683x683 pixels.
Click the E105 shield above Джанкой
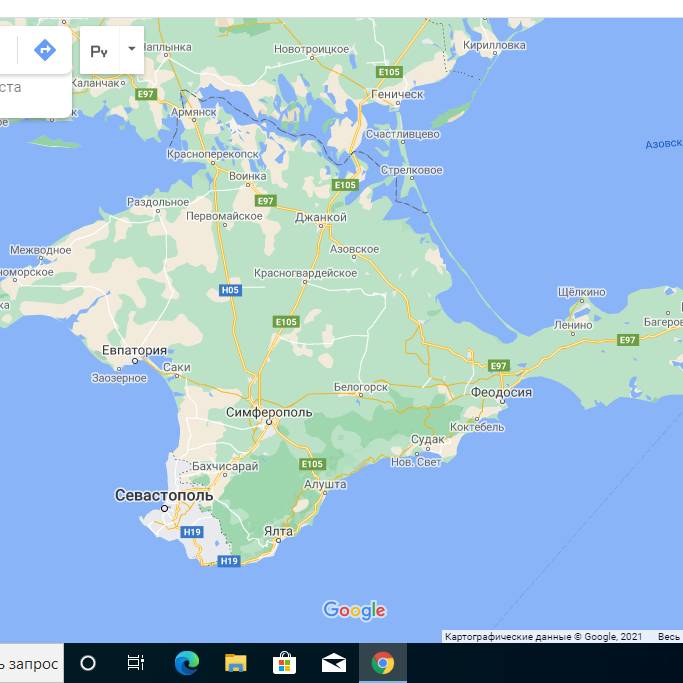345,185
